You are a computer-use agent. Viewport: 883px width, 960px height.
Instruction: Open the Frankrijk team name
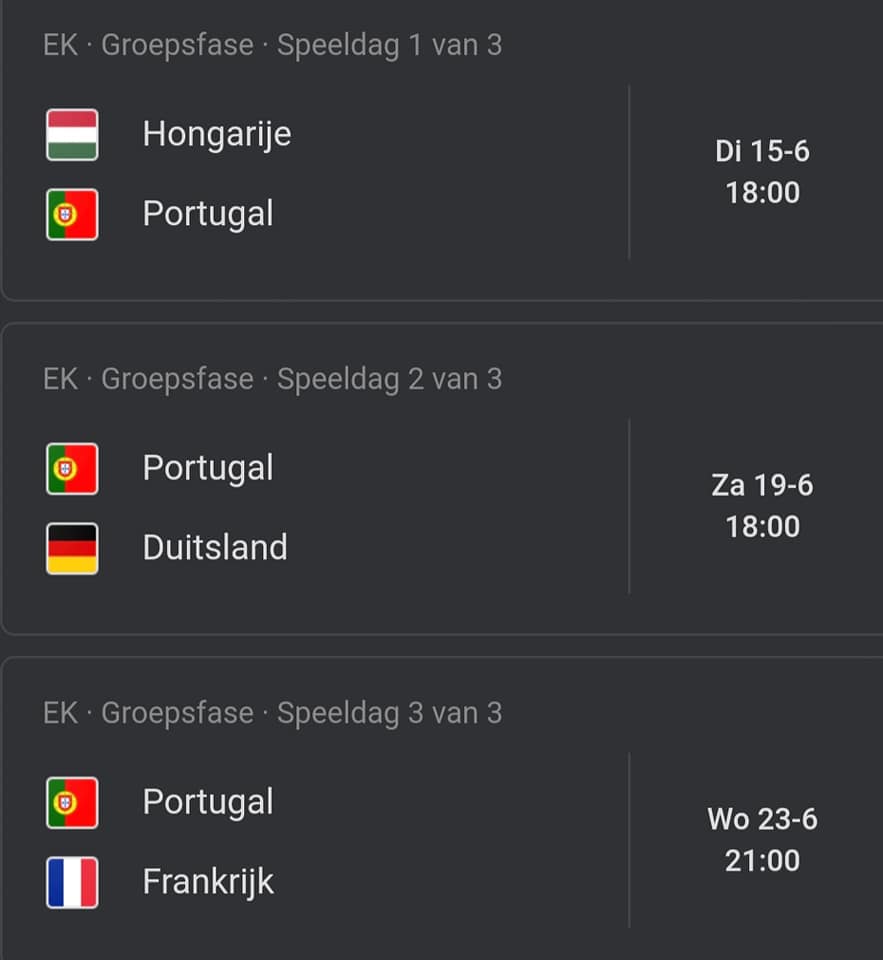tap(208, 883)
